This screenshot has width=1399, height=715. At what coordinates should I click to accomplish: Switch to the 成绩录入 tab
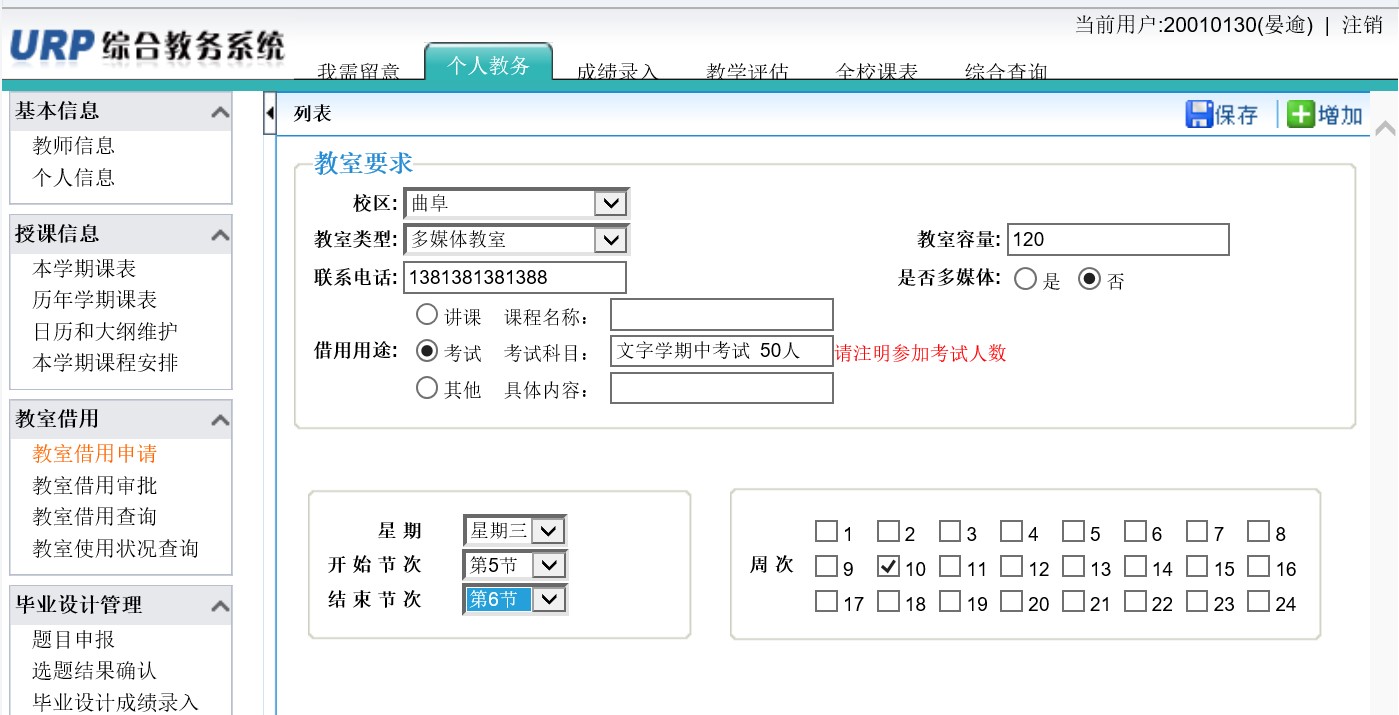pyautogui.click(x=617, y=71)
